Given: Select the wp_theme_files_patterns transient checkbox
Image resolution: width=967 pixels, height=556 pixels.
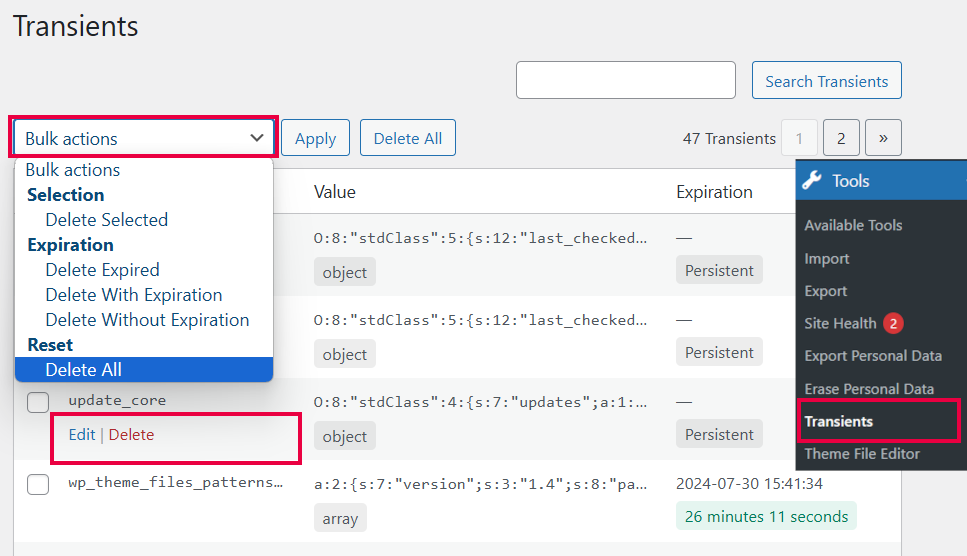Looking at the screenshot, I should (38, 484).
